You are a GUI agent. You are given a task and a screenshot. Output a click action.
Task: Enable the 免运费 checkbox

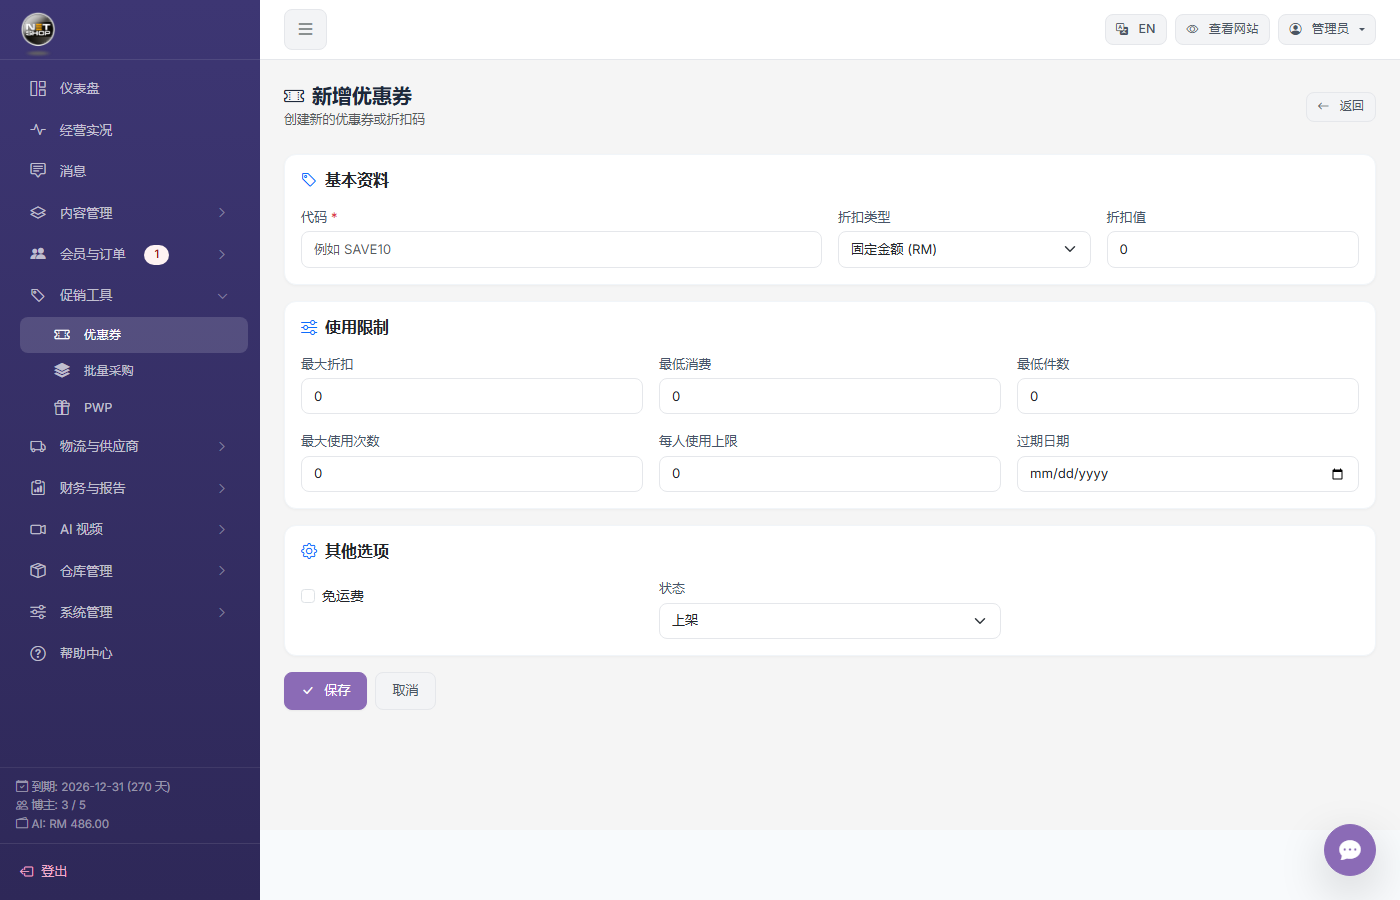308,596
